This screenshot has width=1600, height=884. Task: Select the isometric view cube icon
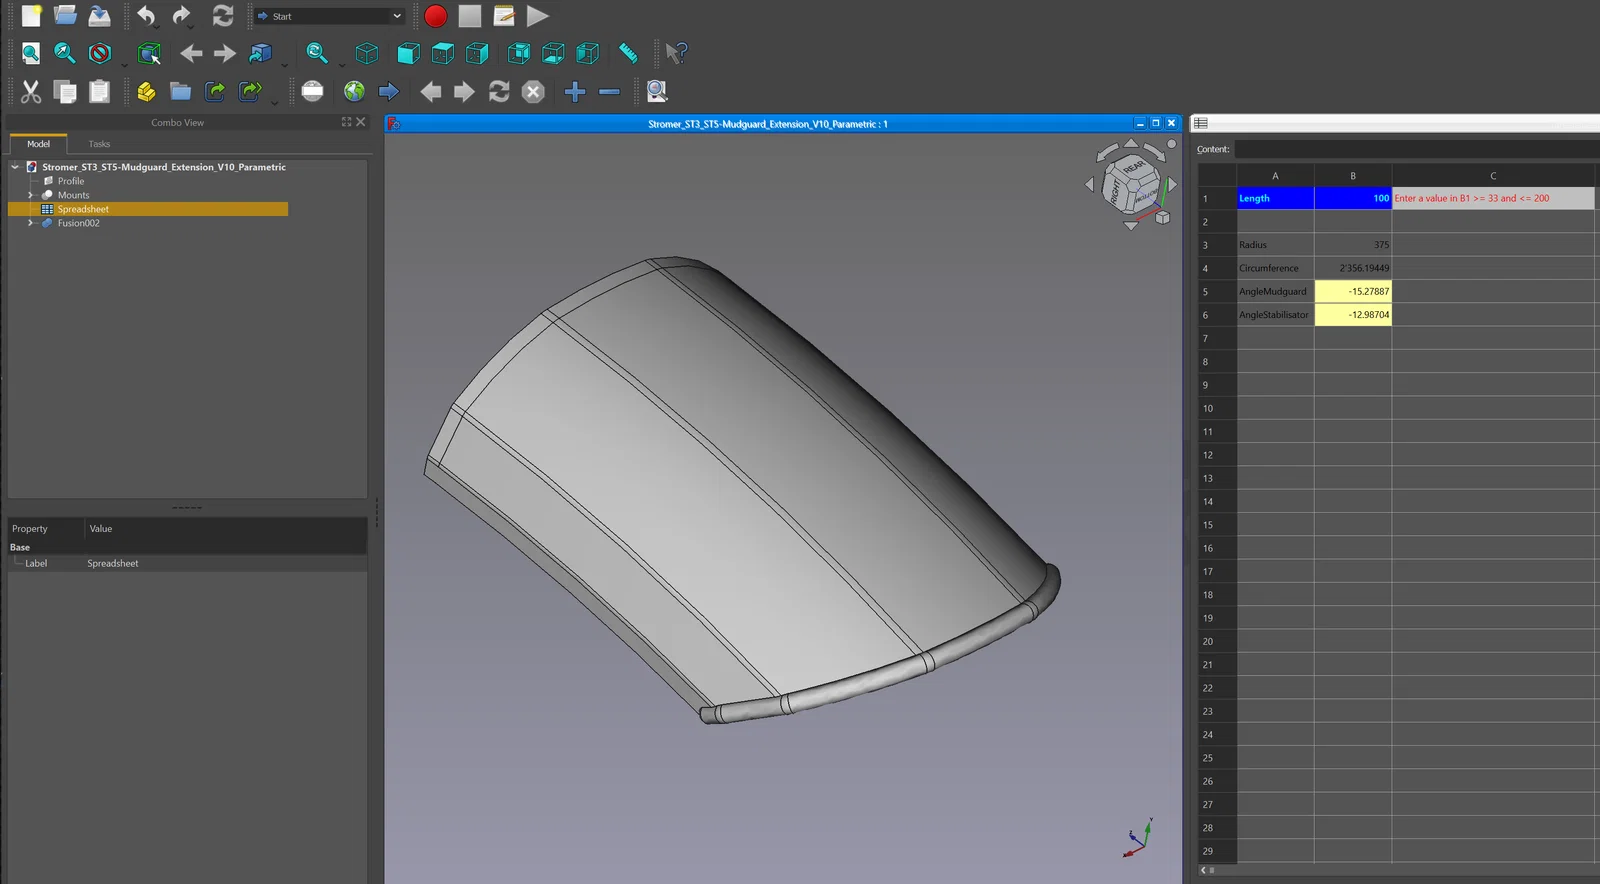pos(367,53)
